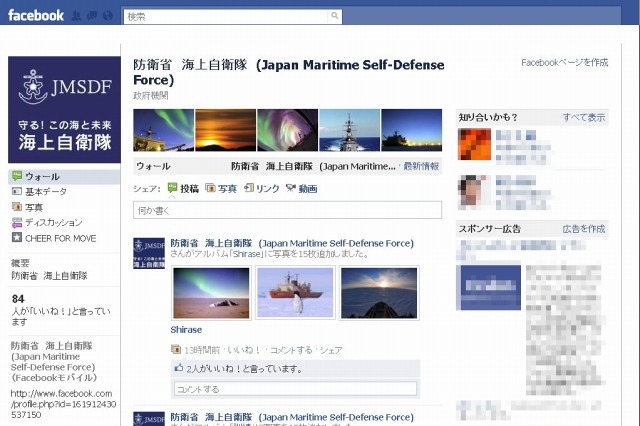640x426 pixels.
Task: Click the sidebar 写真 photo icon
Action: tap(17, 206)
